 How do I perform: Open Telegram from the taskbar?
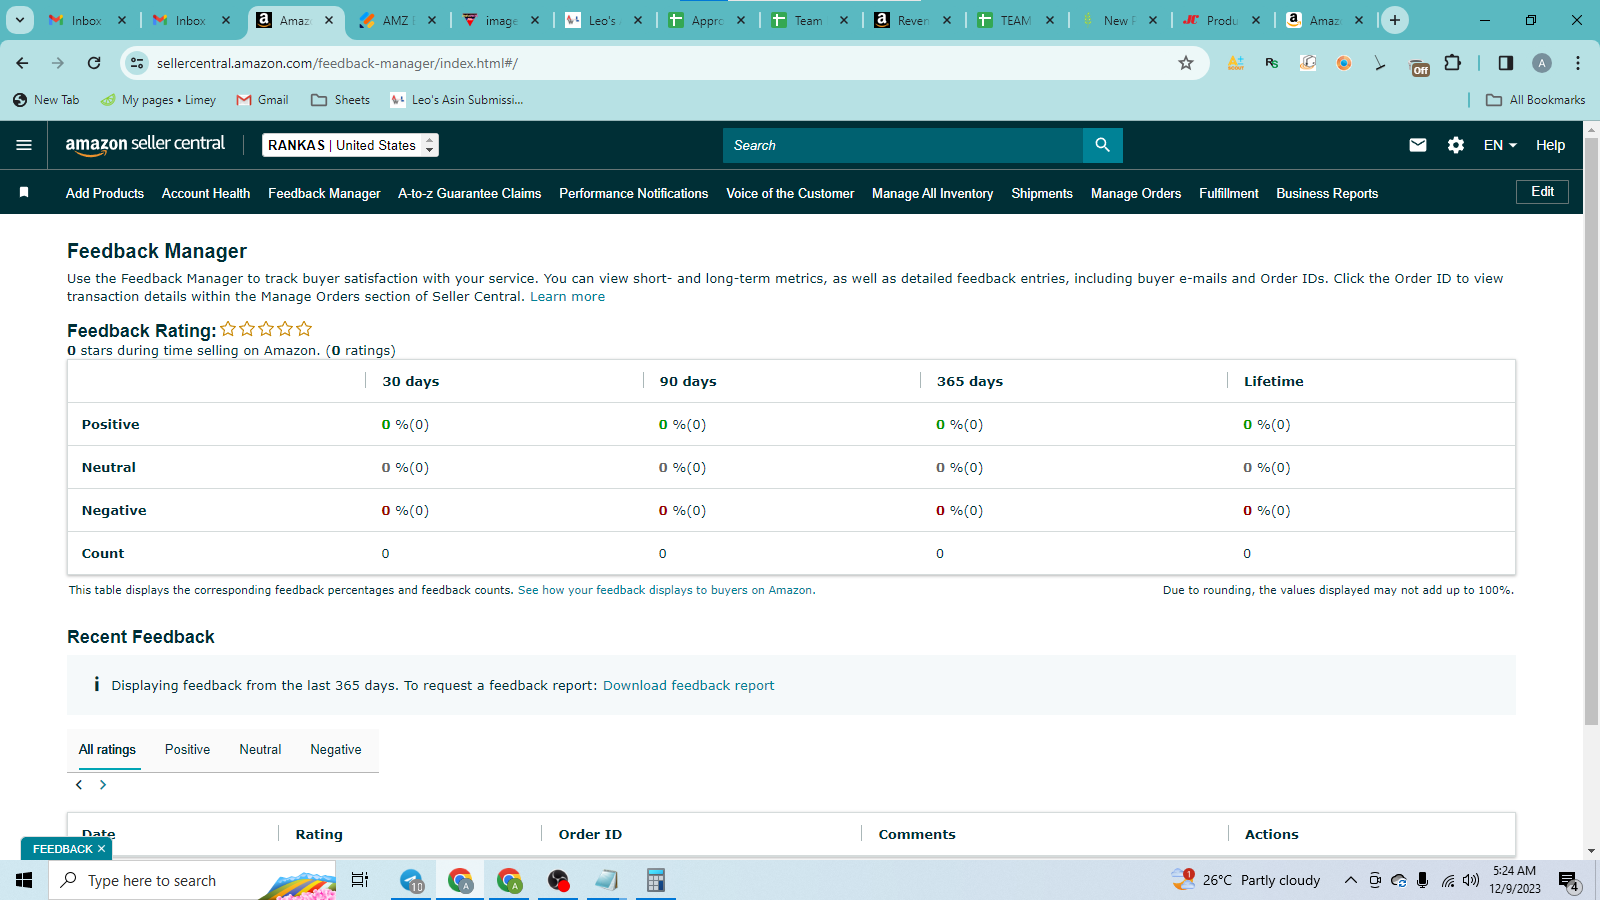coord(412,880)
